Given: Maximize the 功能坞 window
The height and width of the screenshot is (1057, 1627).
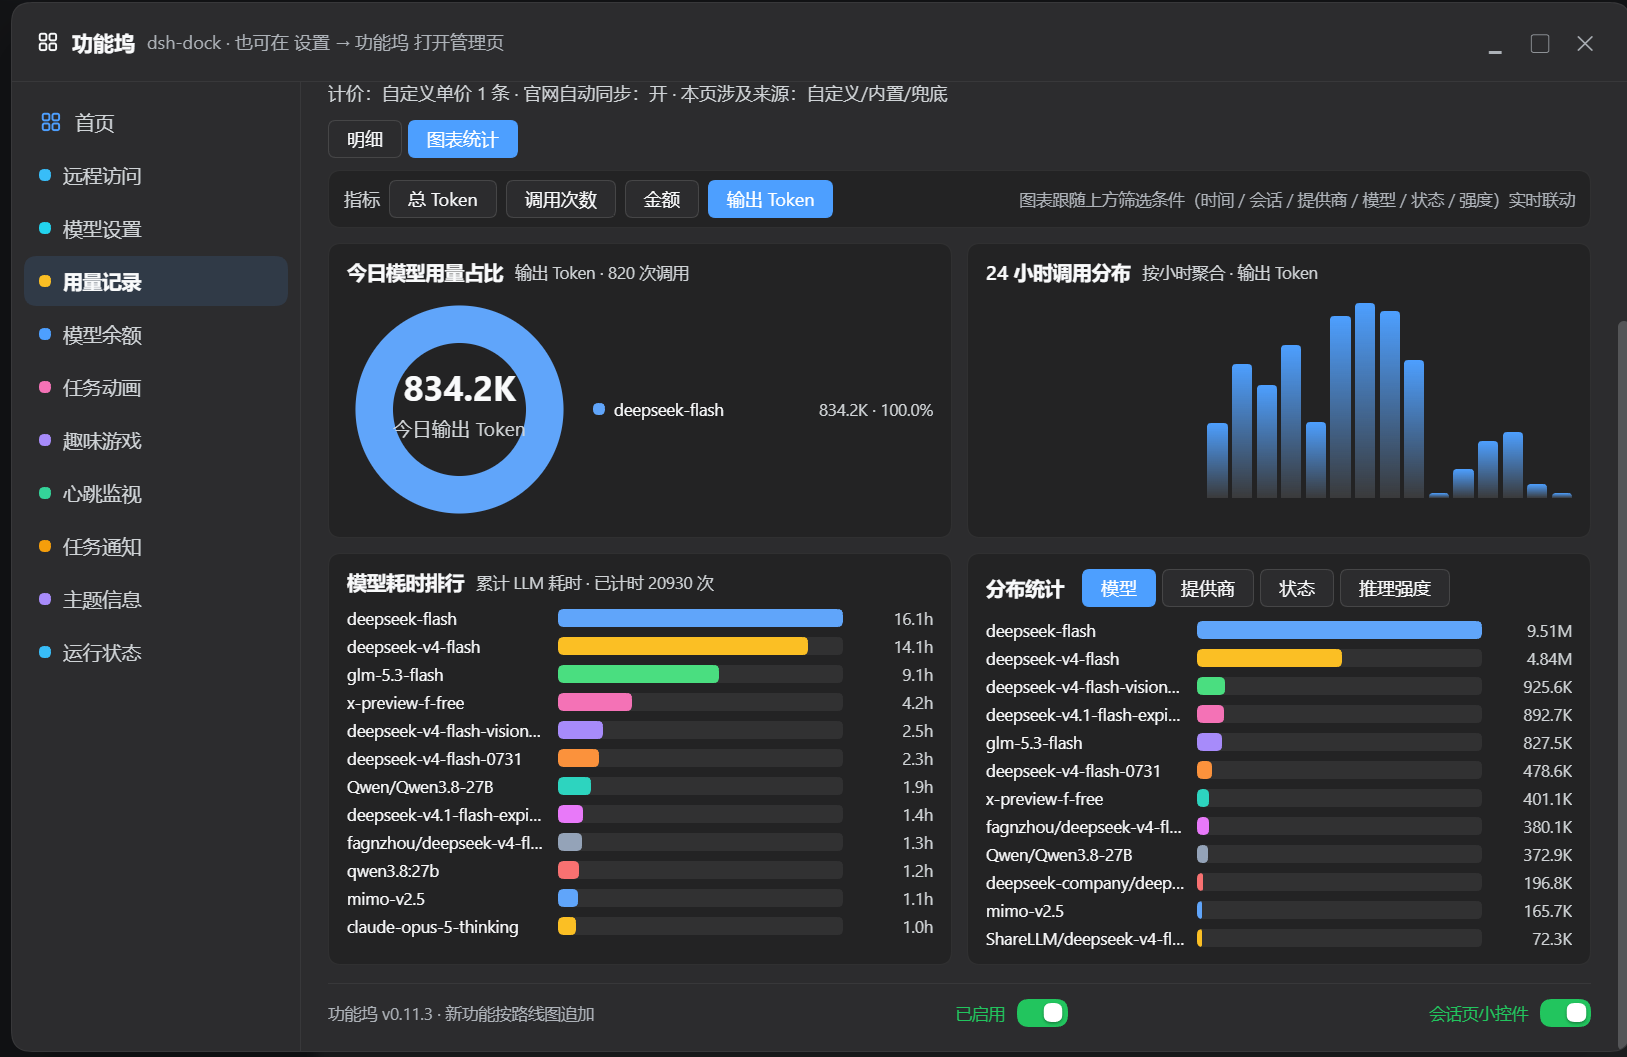Looking at the screenshot, I should click(1540, 44).
